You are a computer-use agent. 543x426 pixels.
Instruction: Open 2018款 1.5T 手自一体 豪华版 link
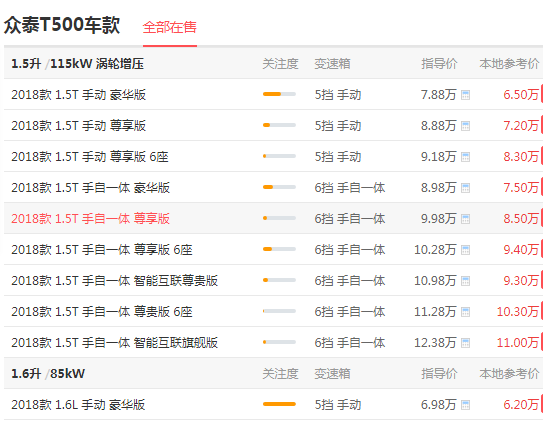[x=90, y=188]
